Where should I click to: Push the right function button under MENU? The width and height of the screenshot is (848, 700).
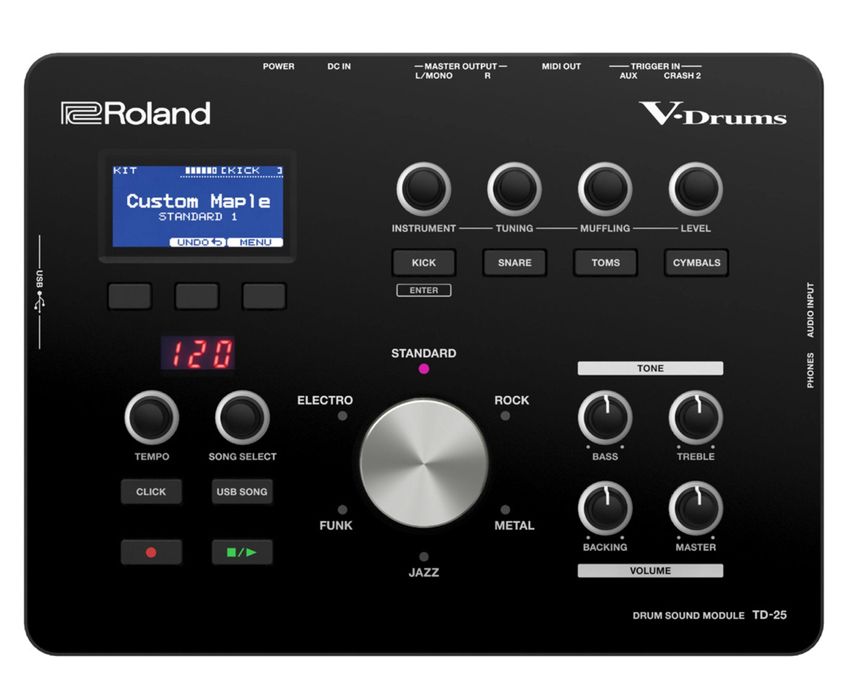pos(264,296)
